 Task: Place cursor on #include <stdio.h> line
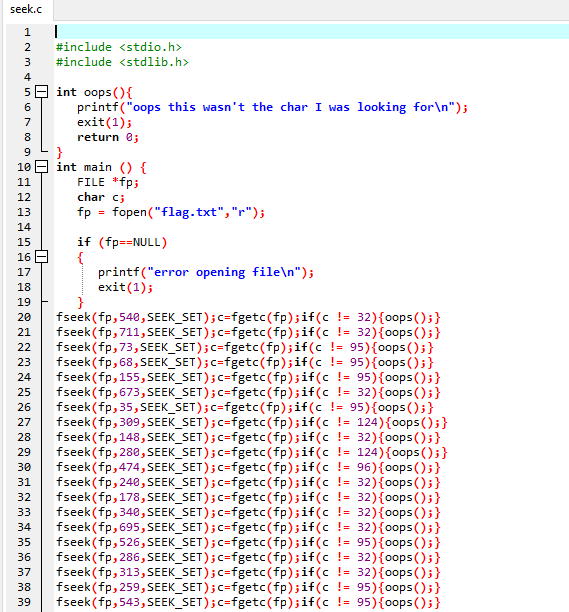click(119, 47)
